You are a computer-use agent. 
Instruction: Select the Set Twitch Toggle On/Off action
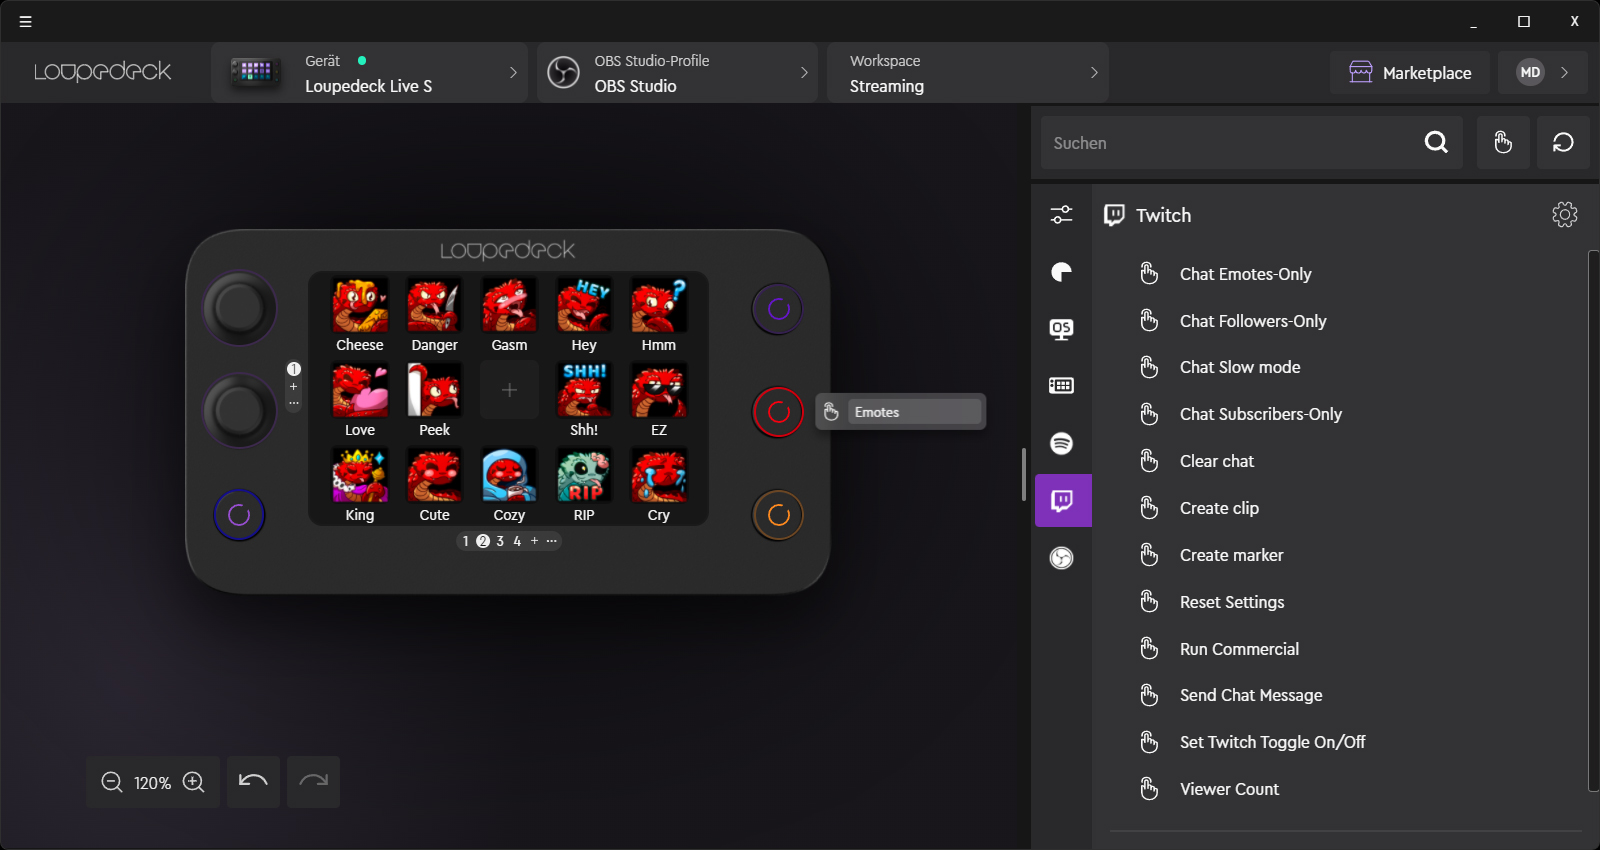(x=1272, y=742)
